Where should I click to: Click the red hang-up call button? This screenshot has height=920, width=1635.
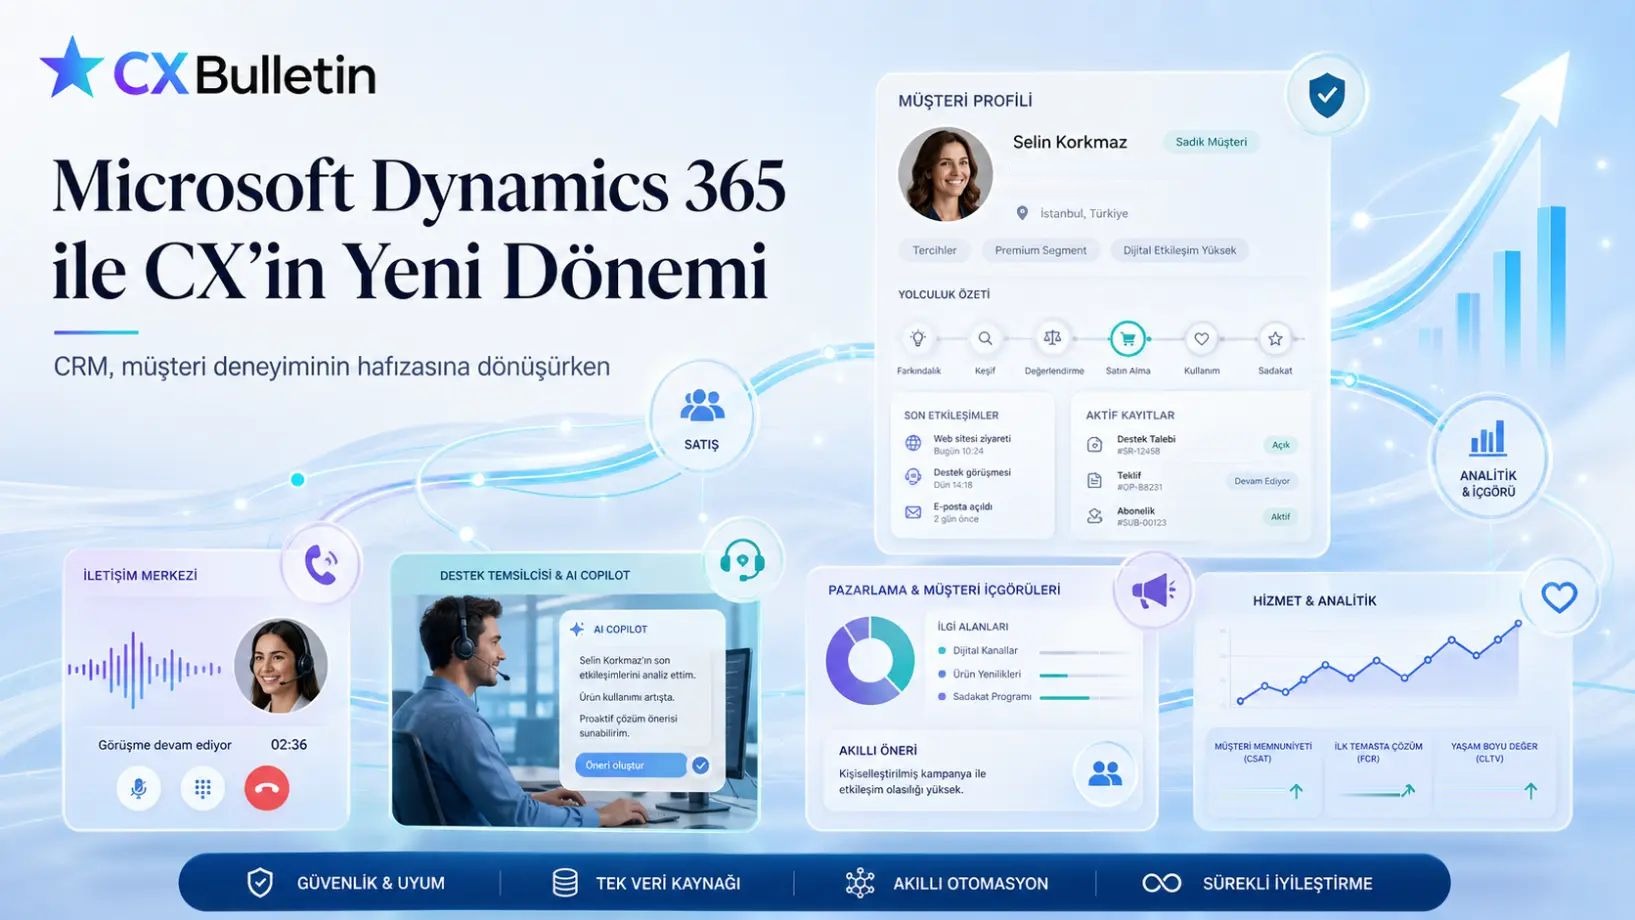click(267, 788)
